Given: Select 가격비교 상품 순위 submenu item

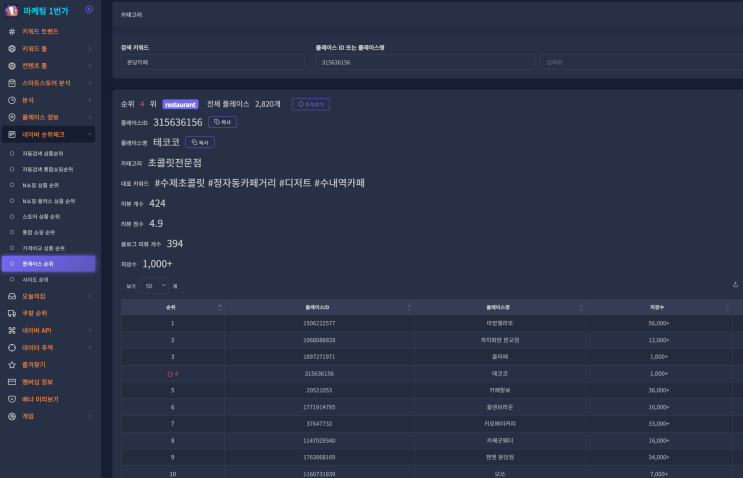Looking at the screenshot, I should pyautogui.click(x=43, y=248).
